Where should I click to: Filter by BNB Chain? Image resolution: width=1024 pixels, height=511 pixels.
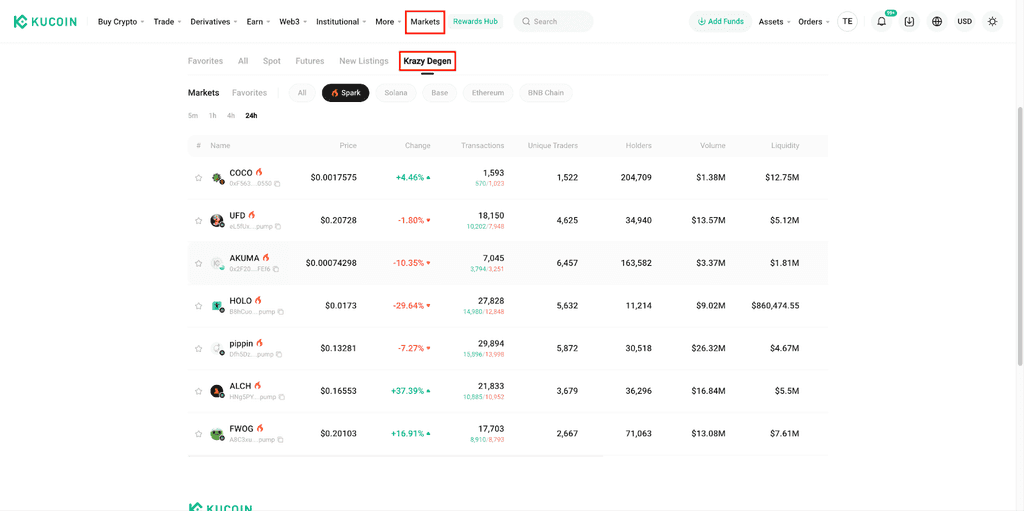pyautogui.click(x=546, y=93)
